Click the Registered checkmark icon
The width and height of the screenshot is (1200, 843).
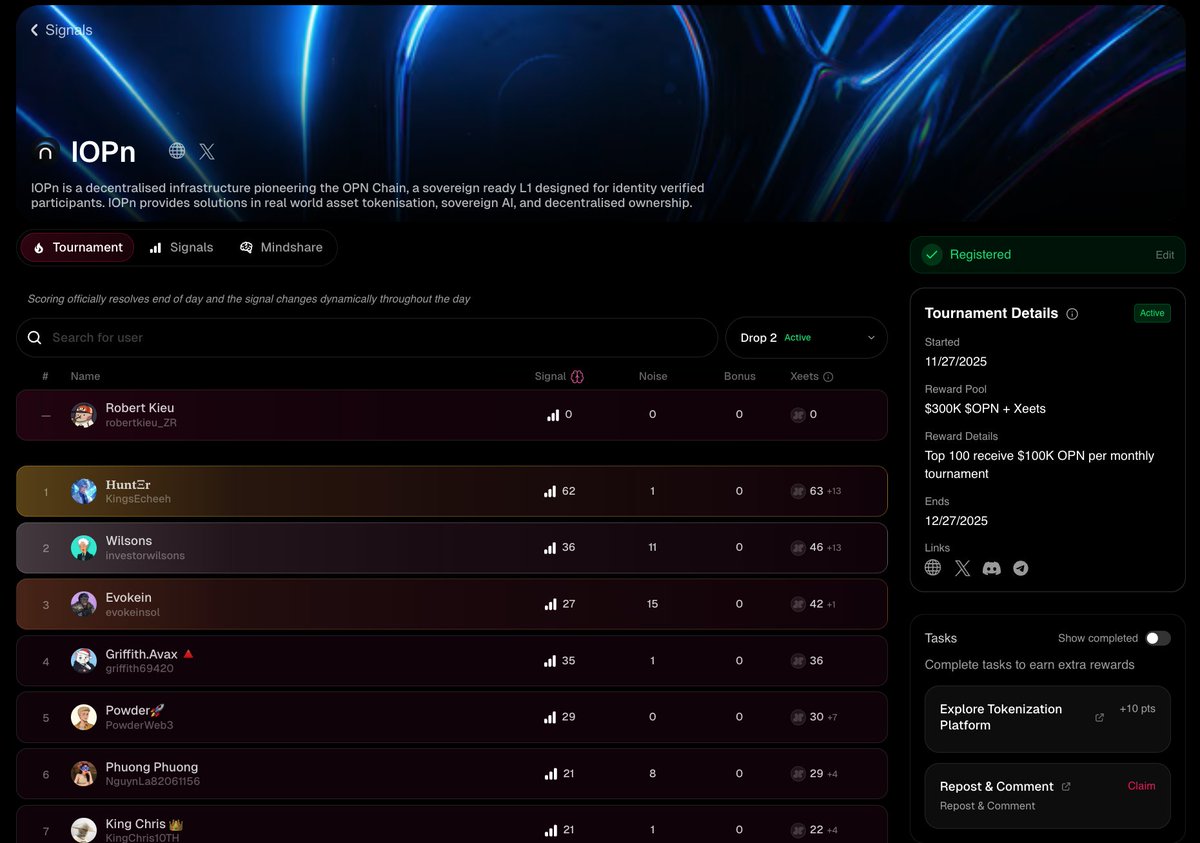[932, 255]
